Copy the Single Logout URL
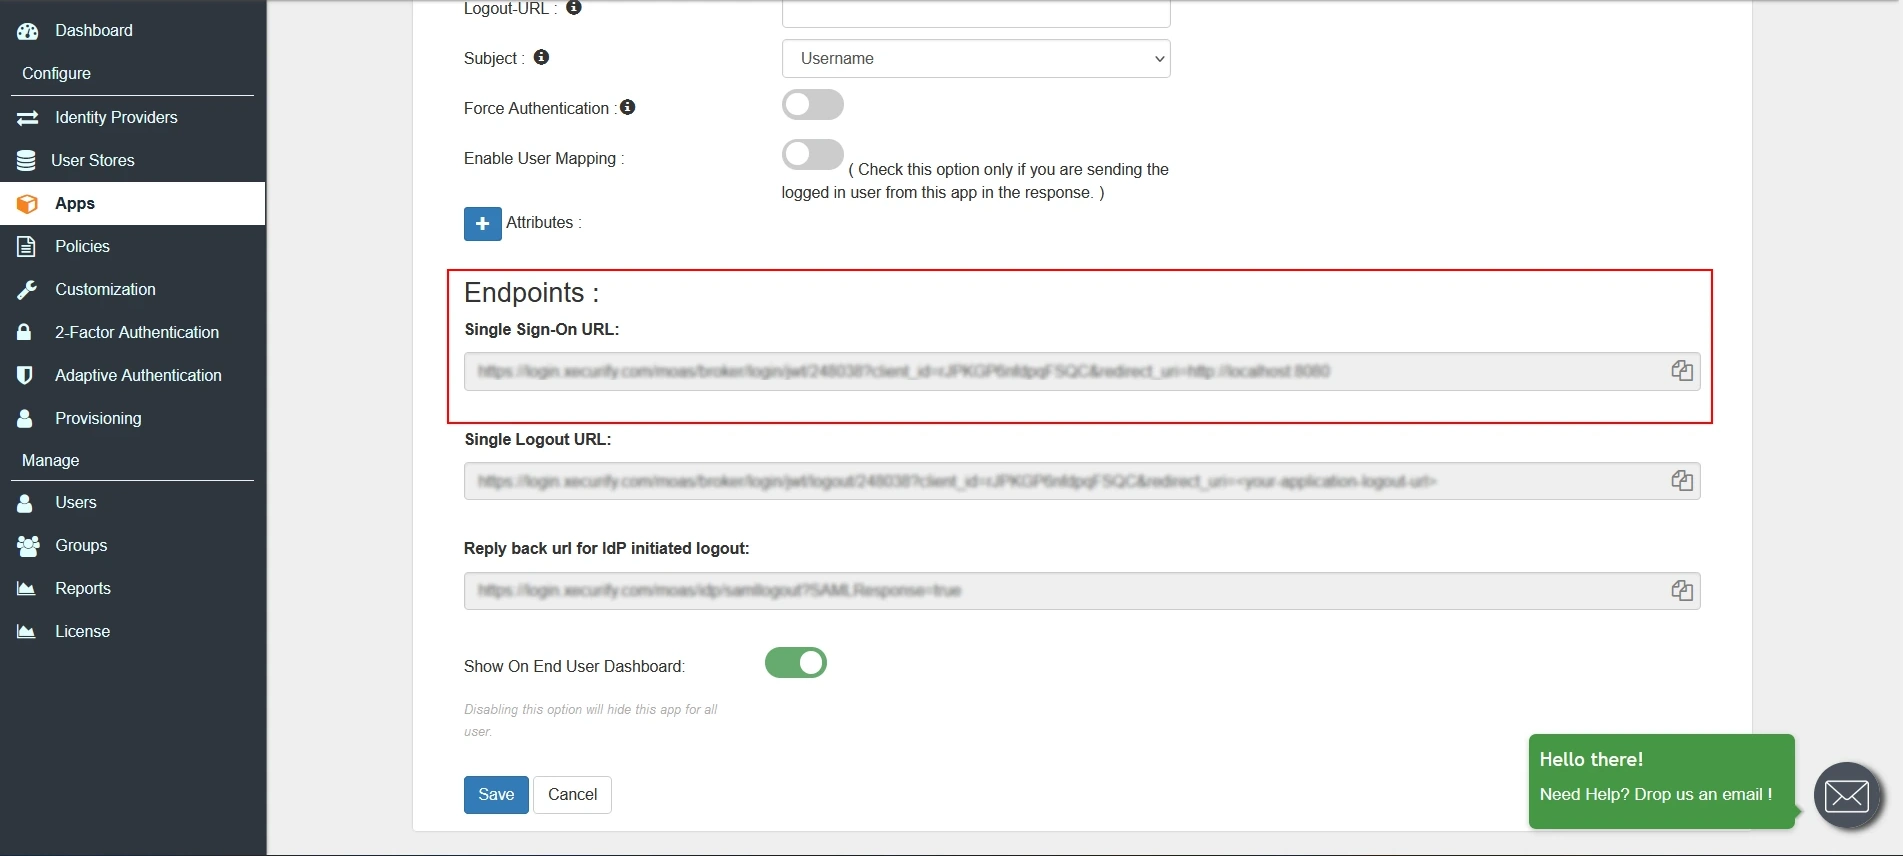Viewport: 1903px width, 856px height. (1682, 481)
